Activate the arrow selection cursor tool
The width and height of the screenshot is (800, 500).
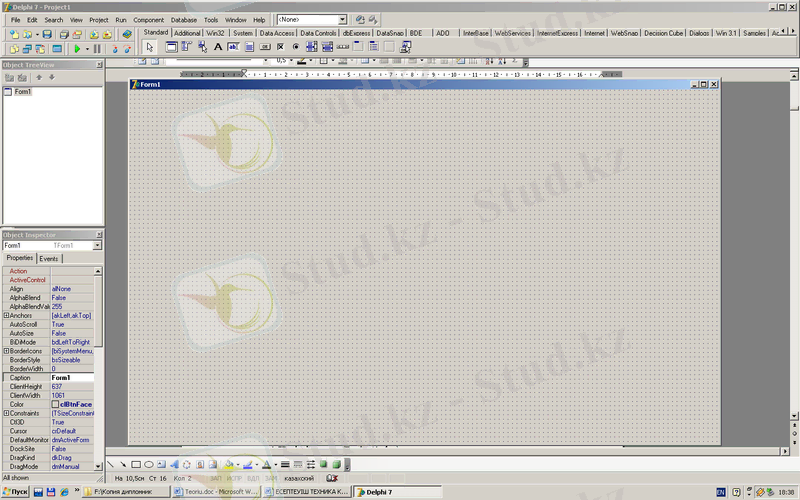tap(149, 47)
